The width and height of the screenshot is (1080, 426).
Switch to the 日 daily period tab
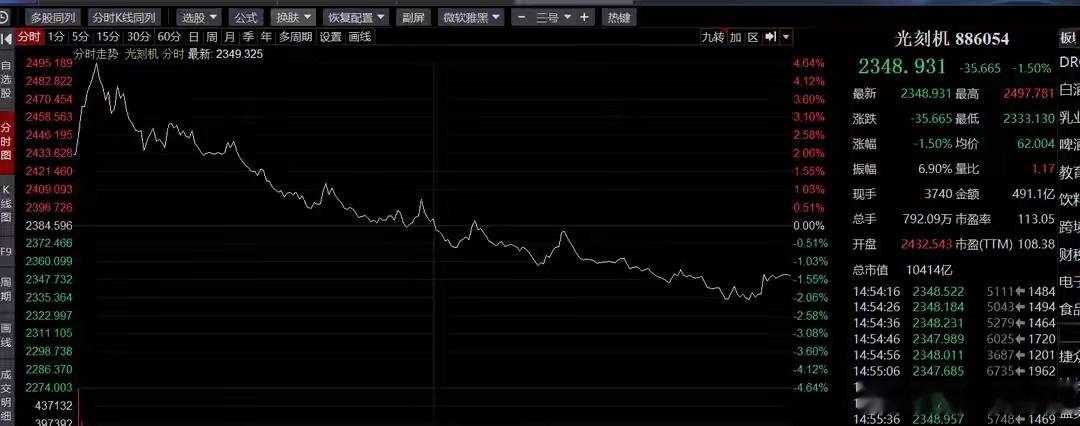tap(194, 37)
